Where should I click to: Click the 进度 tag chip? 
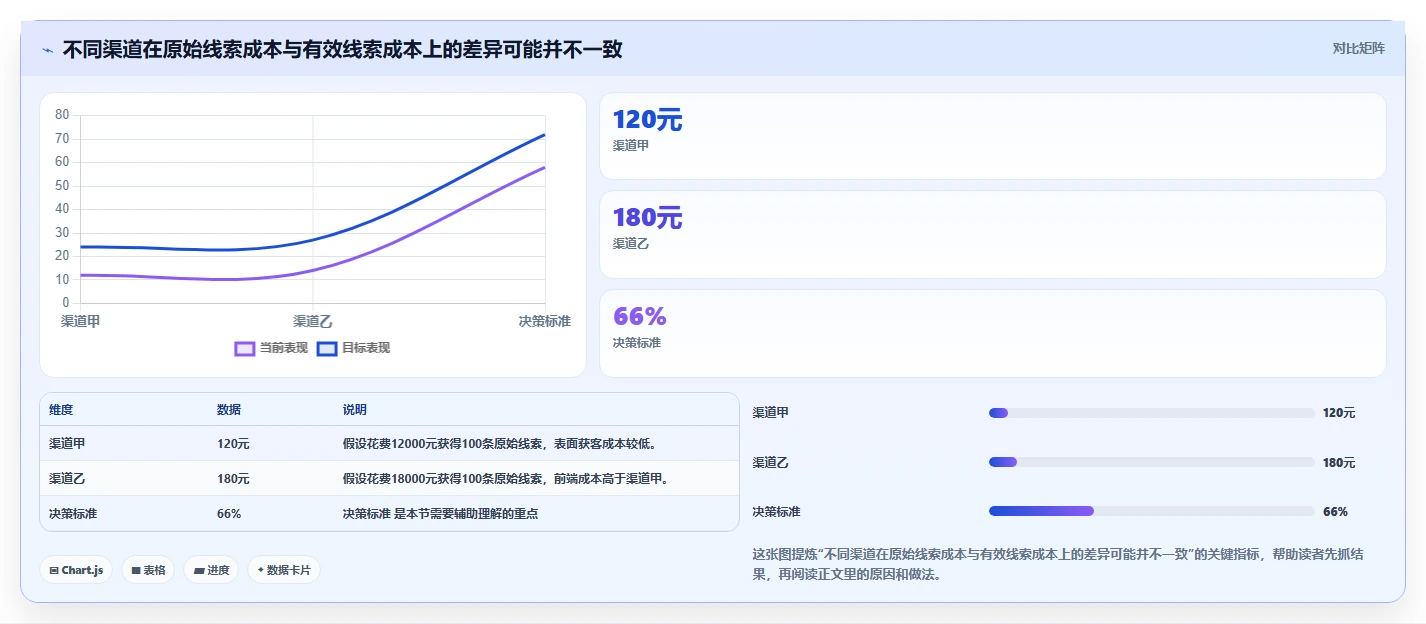[x=211, y=570]
